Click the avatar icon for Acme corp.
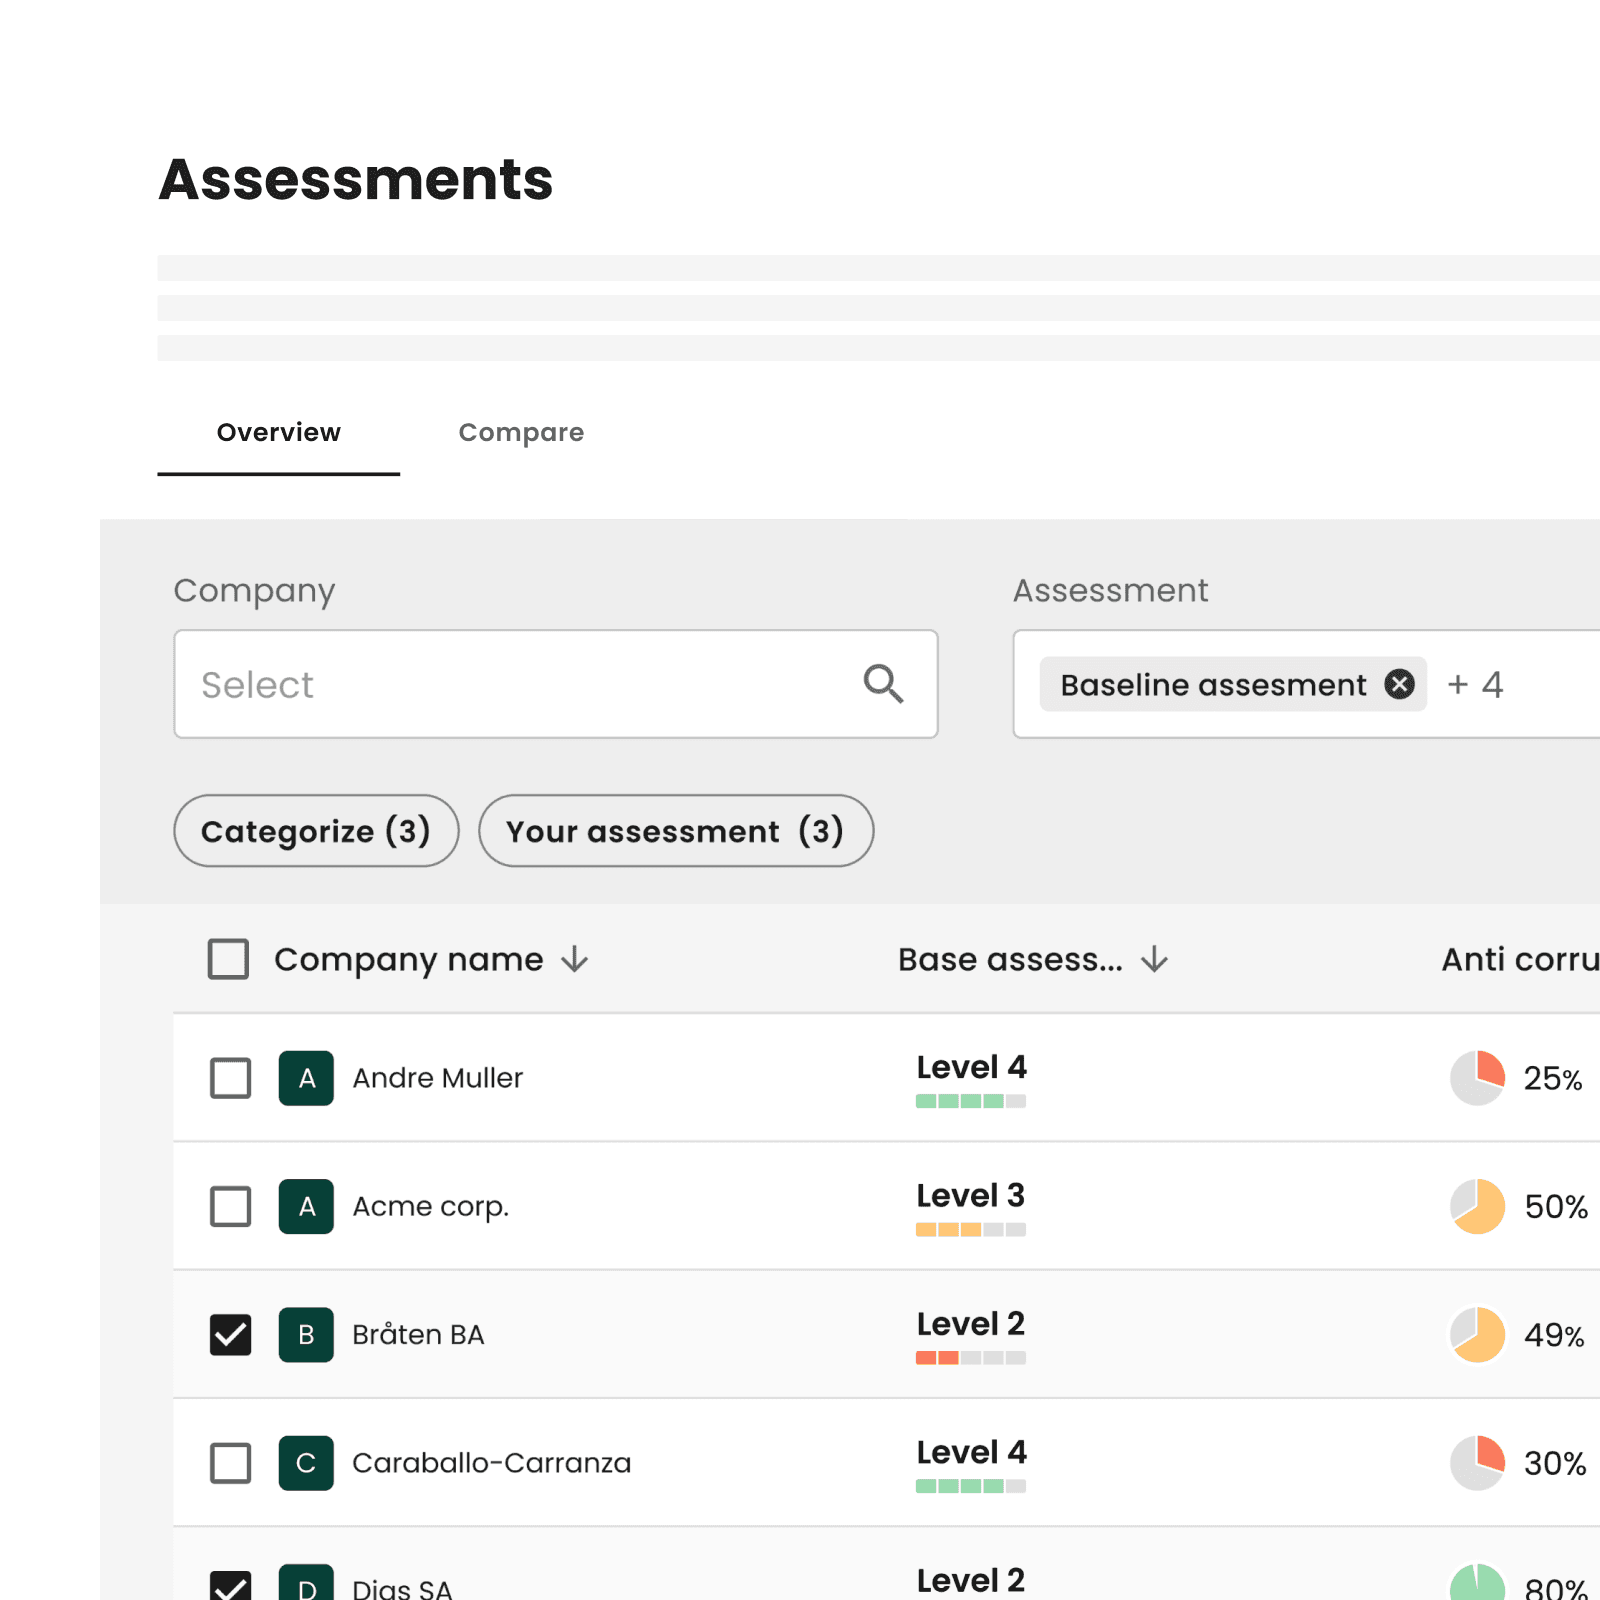The width and height of the screenshot is (1600, 1600). pos(306,1207)
